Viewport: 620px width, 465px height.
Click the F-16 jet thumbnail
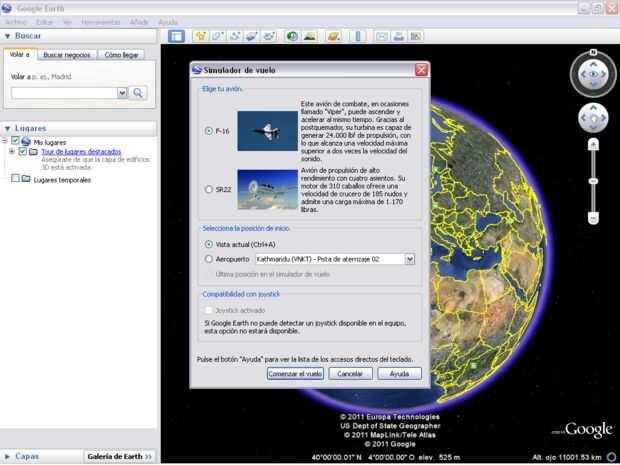267,131
